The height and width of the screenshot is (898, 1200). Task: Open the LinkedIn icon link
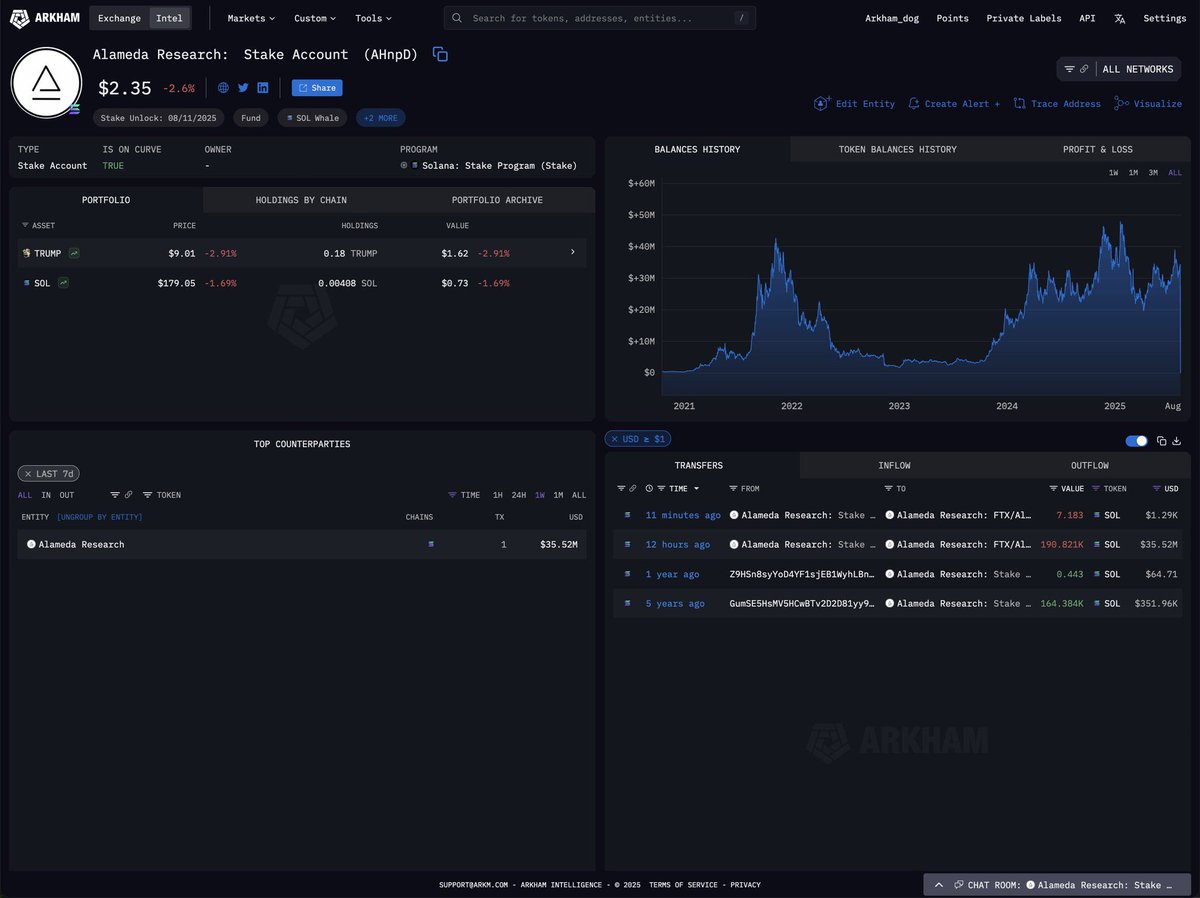(263, 88)
